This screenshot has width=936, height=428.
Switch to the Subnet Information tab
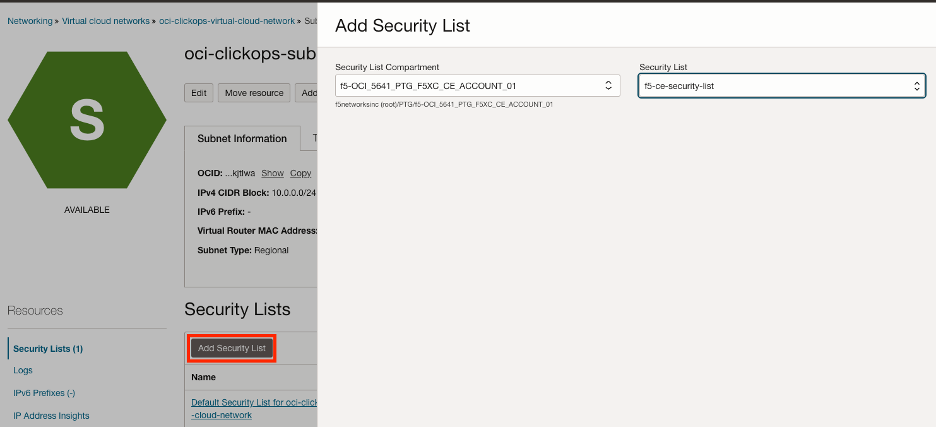point(242,139)
